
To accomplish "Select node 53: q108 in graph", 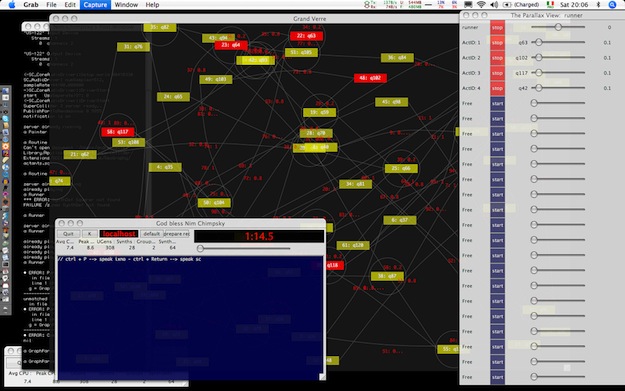I will pyautogui.click(x=128, y=142).
